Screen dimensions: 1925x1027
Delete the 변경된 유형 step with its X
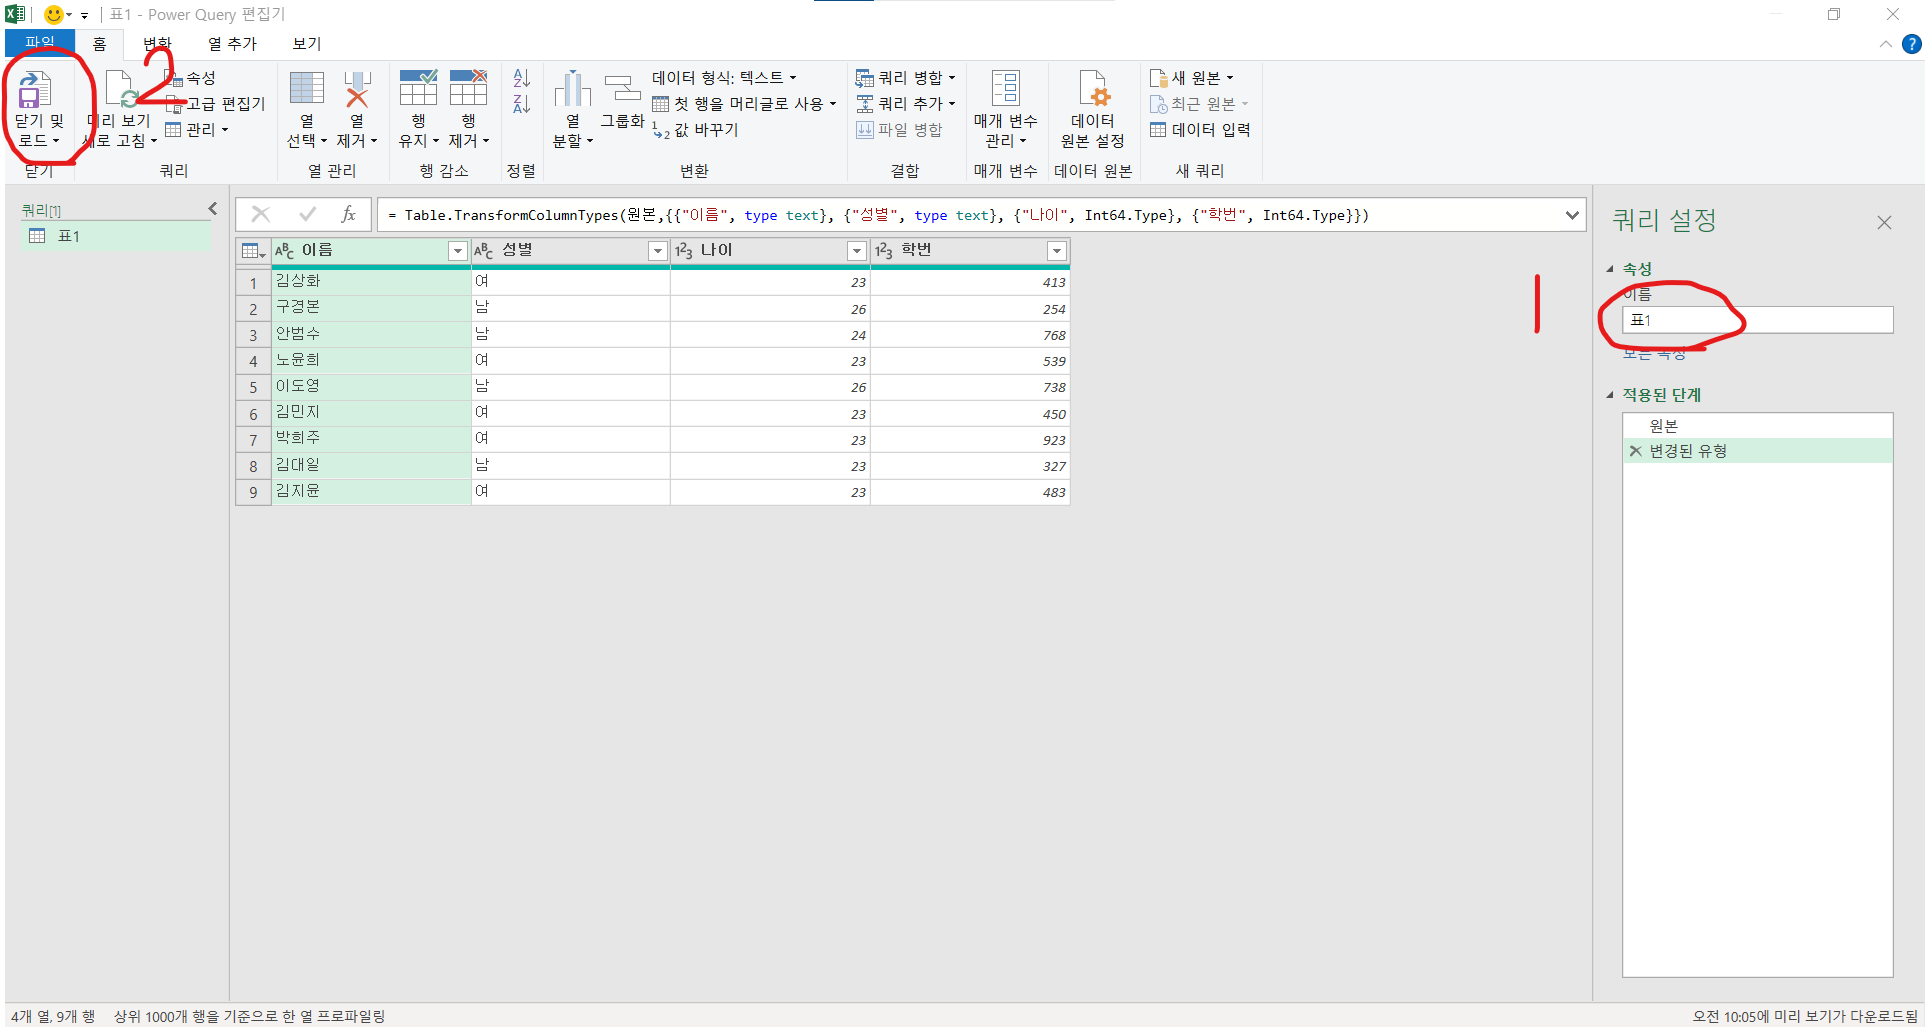point(1635,451)
